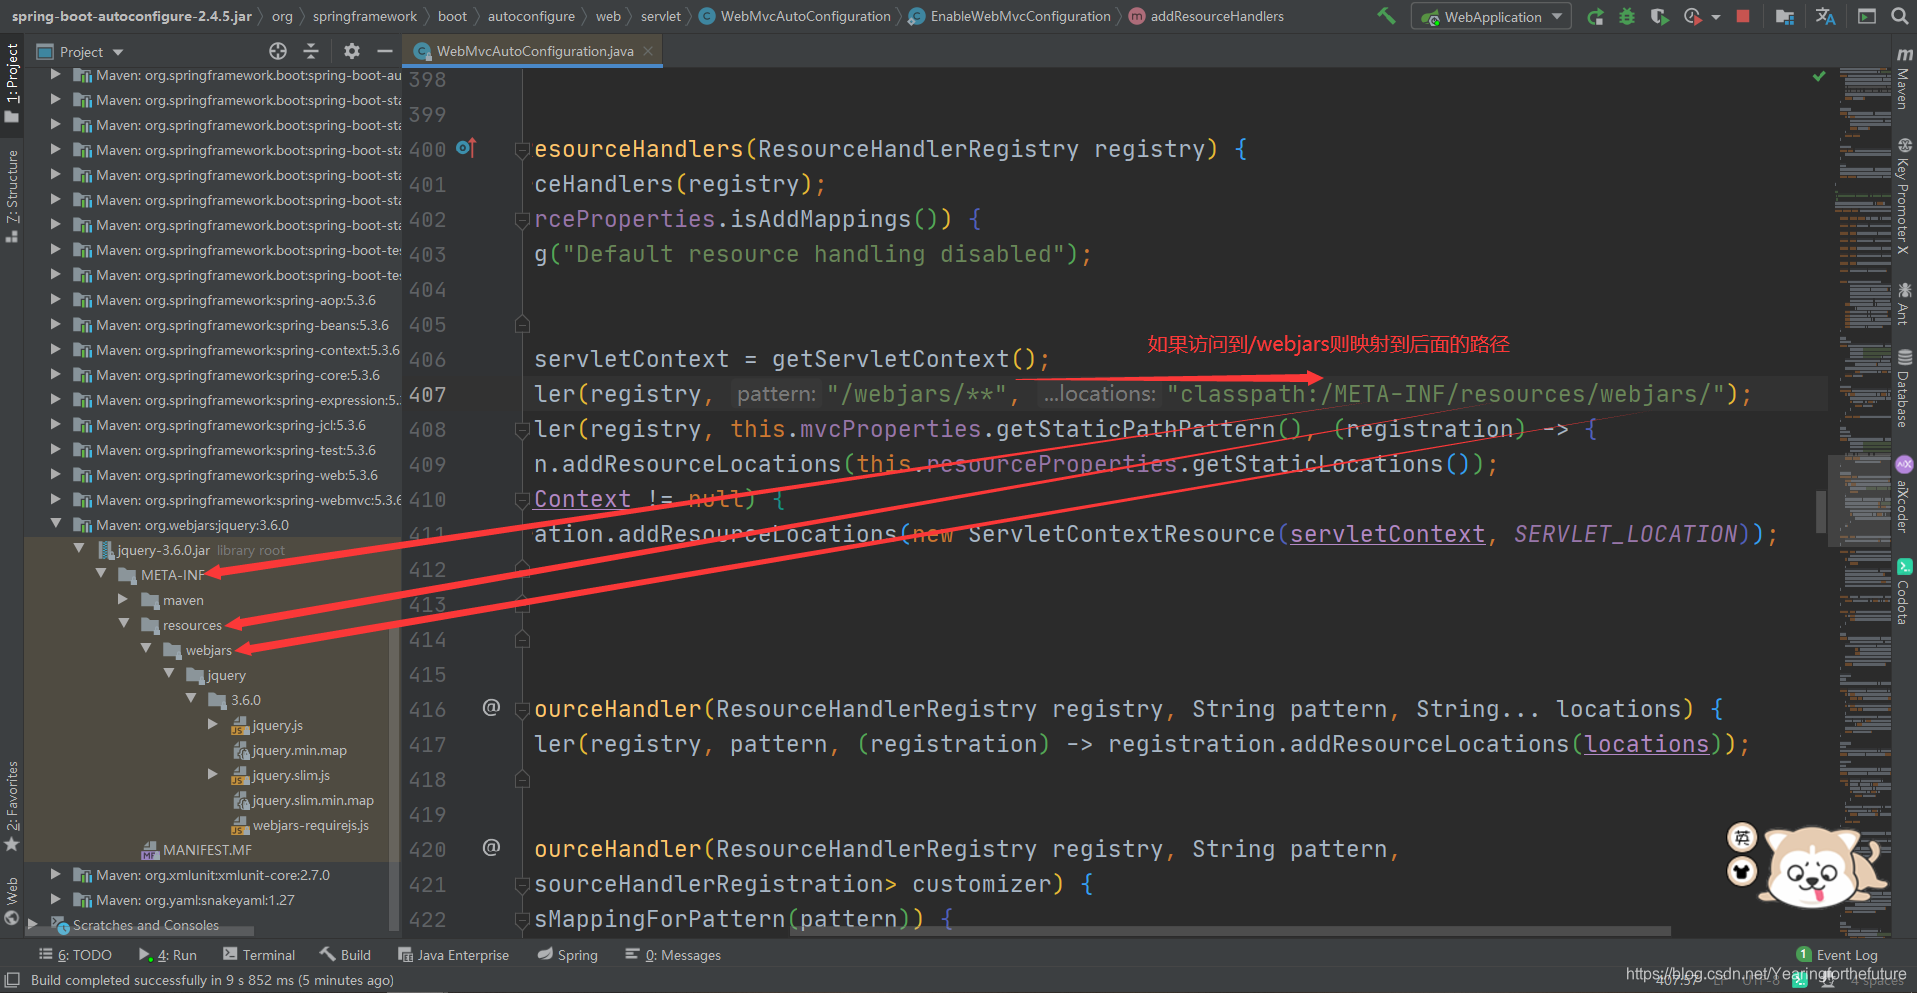Select webjars-requirejs.js file
The width and height of the screenshot is (1917, 993).
310,825
